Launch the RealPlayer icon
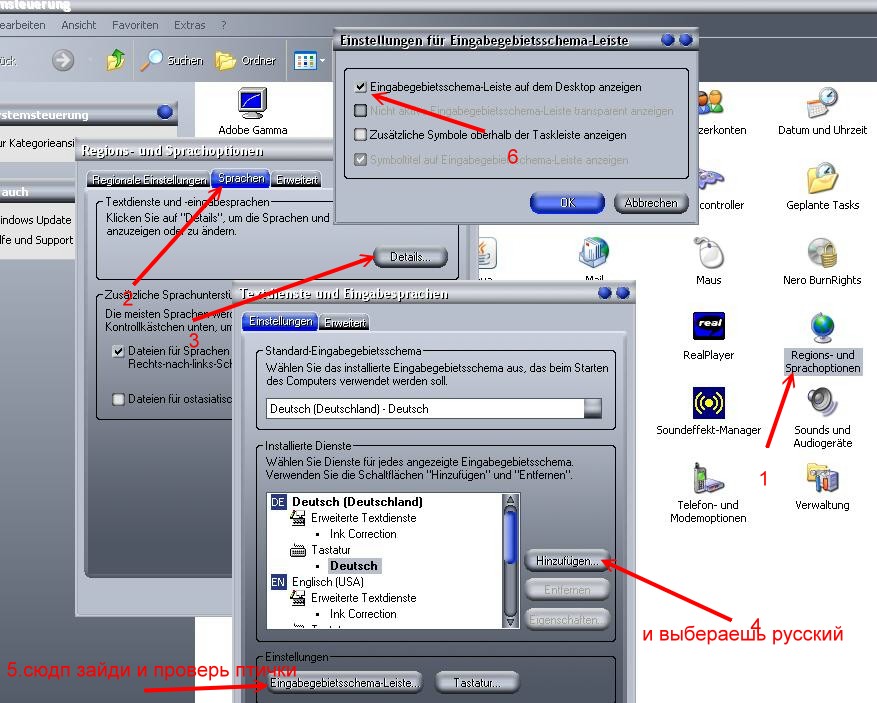The width and height of the screenshot is (877, 703). pyautogui.click(x=708, y=327)
